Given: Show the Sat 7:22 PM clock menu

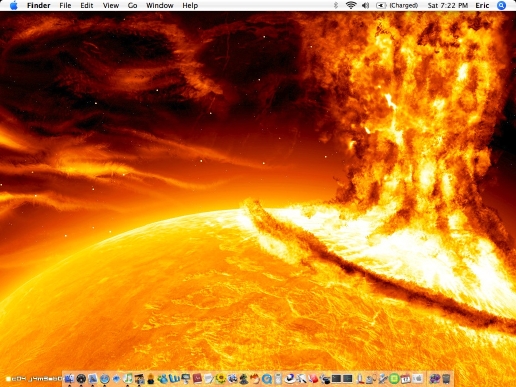Looking at the screenshot, I should pyautogui.click(x=448, y=5).
